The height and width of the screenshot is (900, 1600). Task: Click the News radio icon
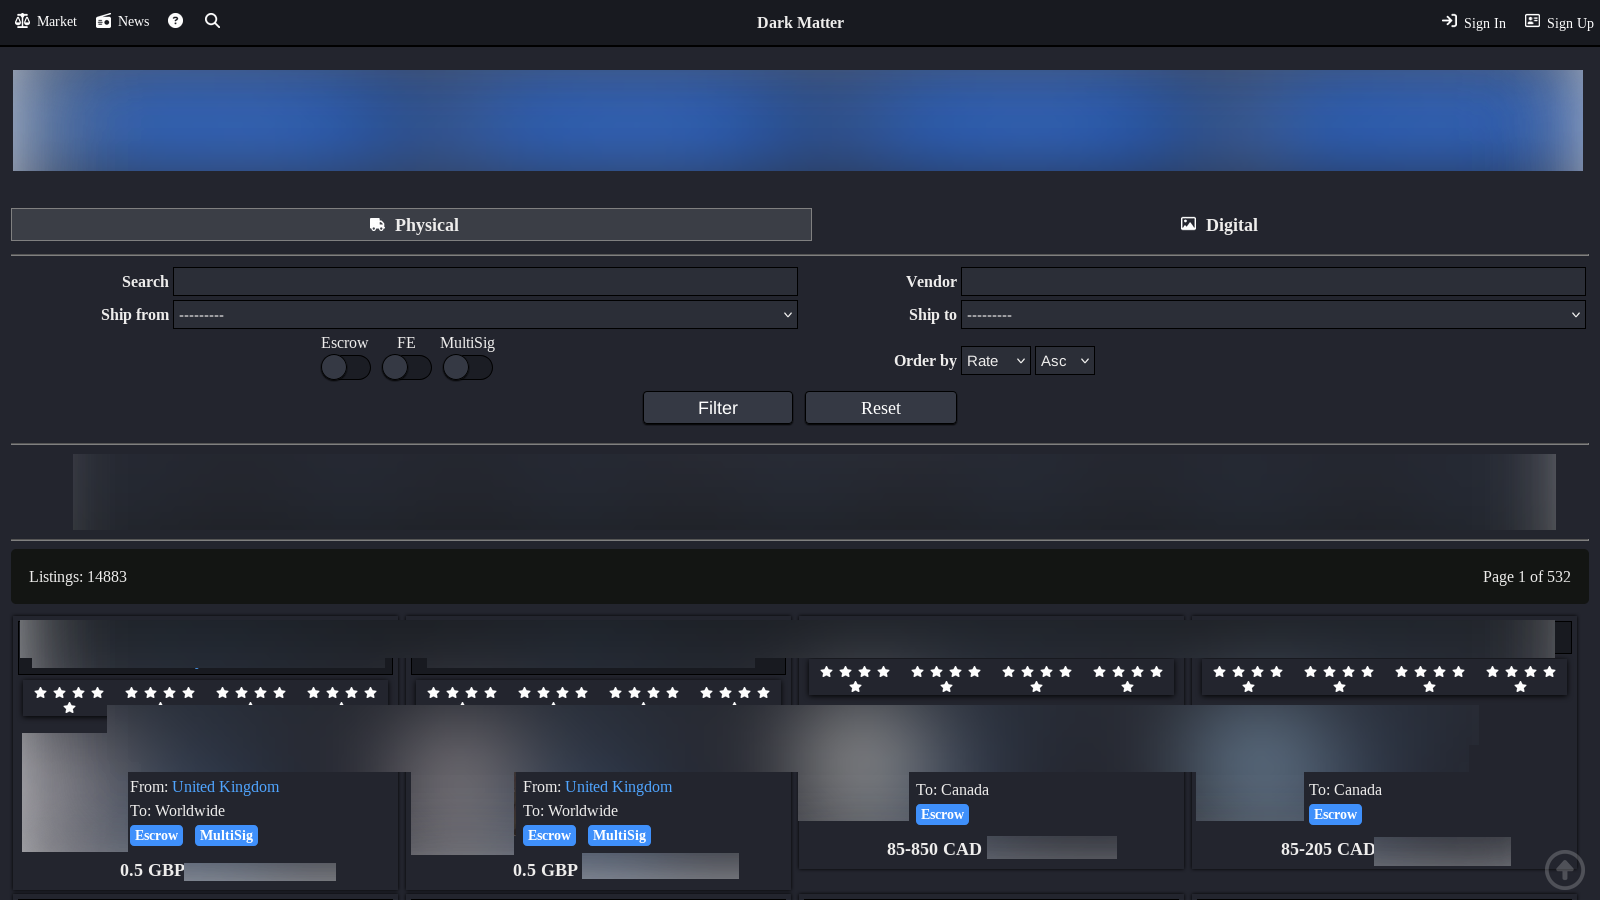(103, 21)
